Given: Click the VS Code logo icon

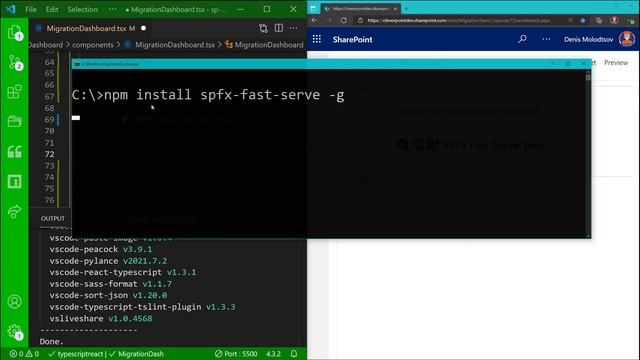Looking at the screenshot, I should pyautogui.click(x=11, y=9).
